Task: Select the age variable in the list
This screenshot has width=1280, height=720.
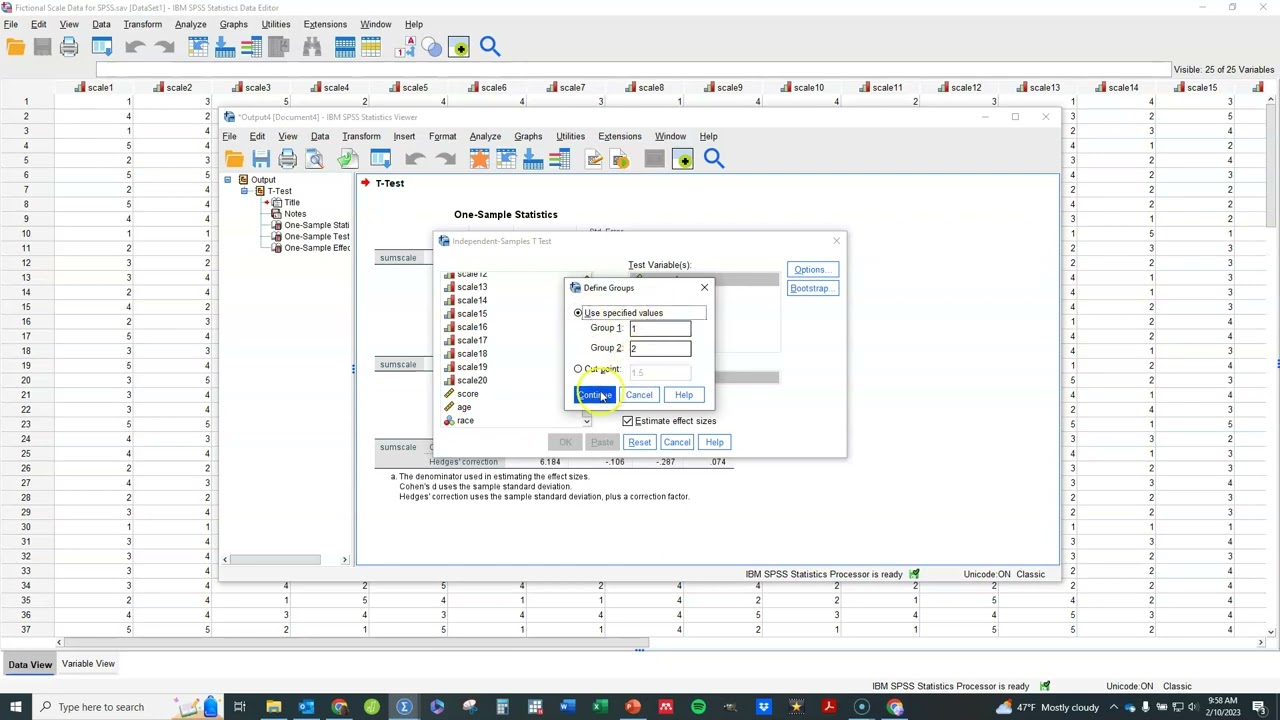Action: coord(464,407)
